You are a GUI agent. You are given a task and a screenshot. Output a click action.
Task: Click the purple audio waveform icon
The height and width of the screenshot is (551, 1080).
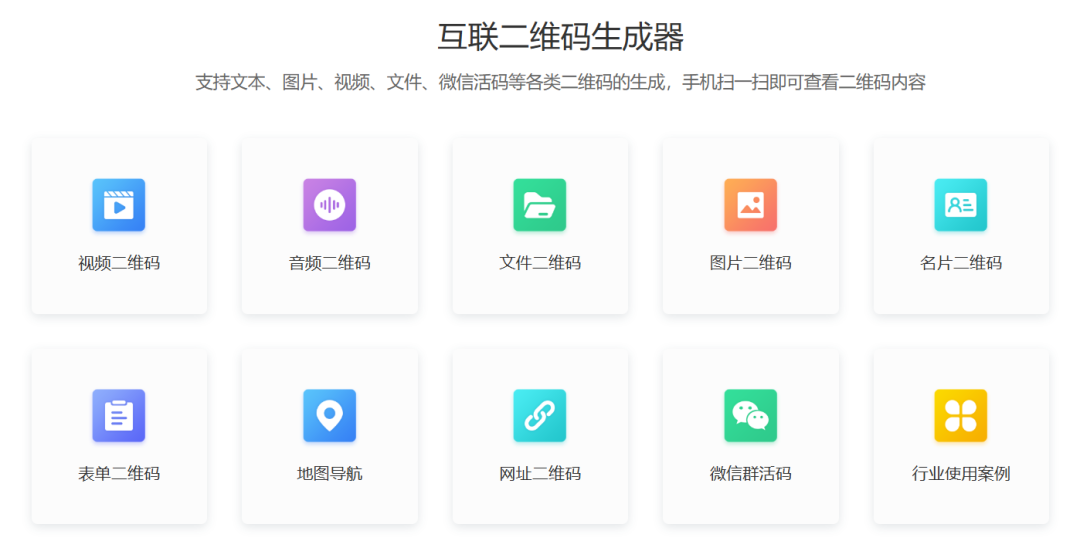pyautogui.click(x=329, y=205)
